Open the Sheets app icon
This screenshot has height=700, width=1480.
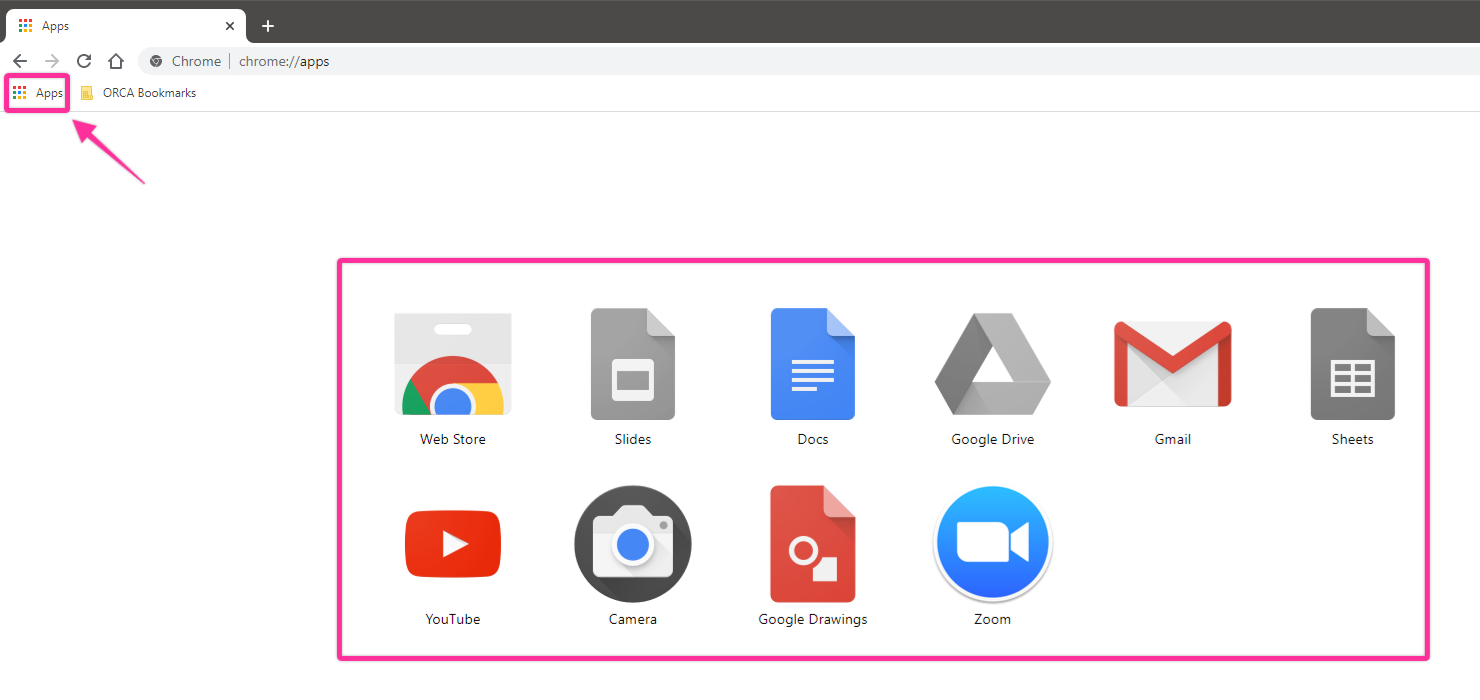pos(1353,364)
